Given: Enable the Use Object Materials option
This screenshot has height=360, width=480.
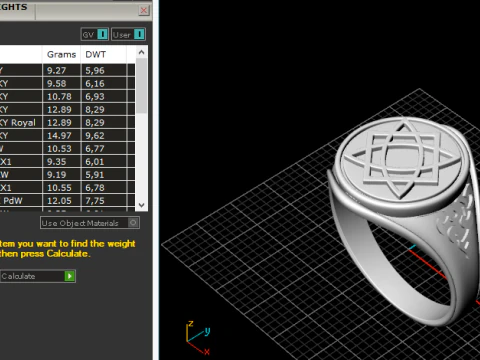Looking at the screenshot, I should 90,223.
